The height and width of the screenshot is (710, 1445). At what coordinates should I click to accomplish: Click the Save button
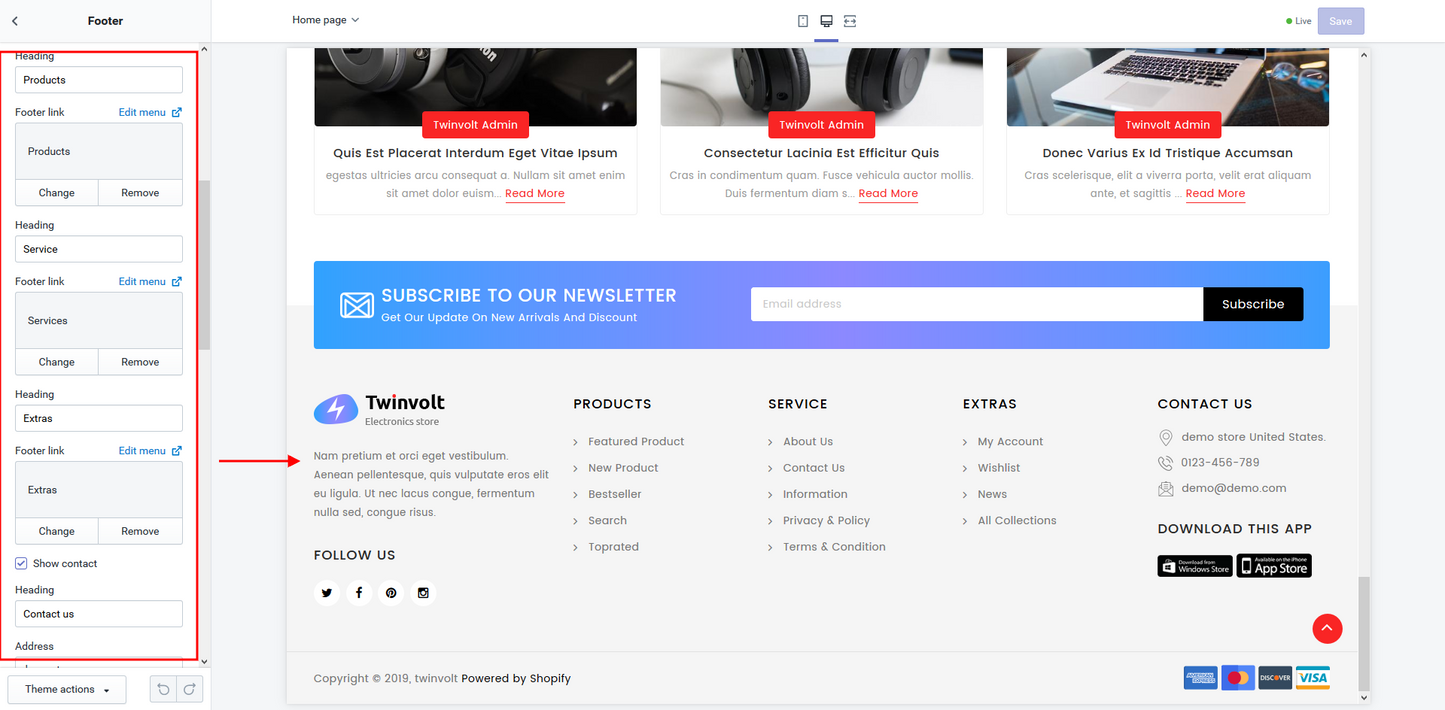pos(1340,20)
